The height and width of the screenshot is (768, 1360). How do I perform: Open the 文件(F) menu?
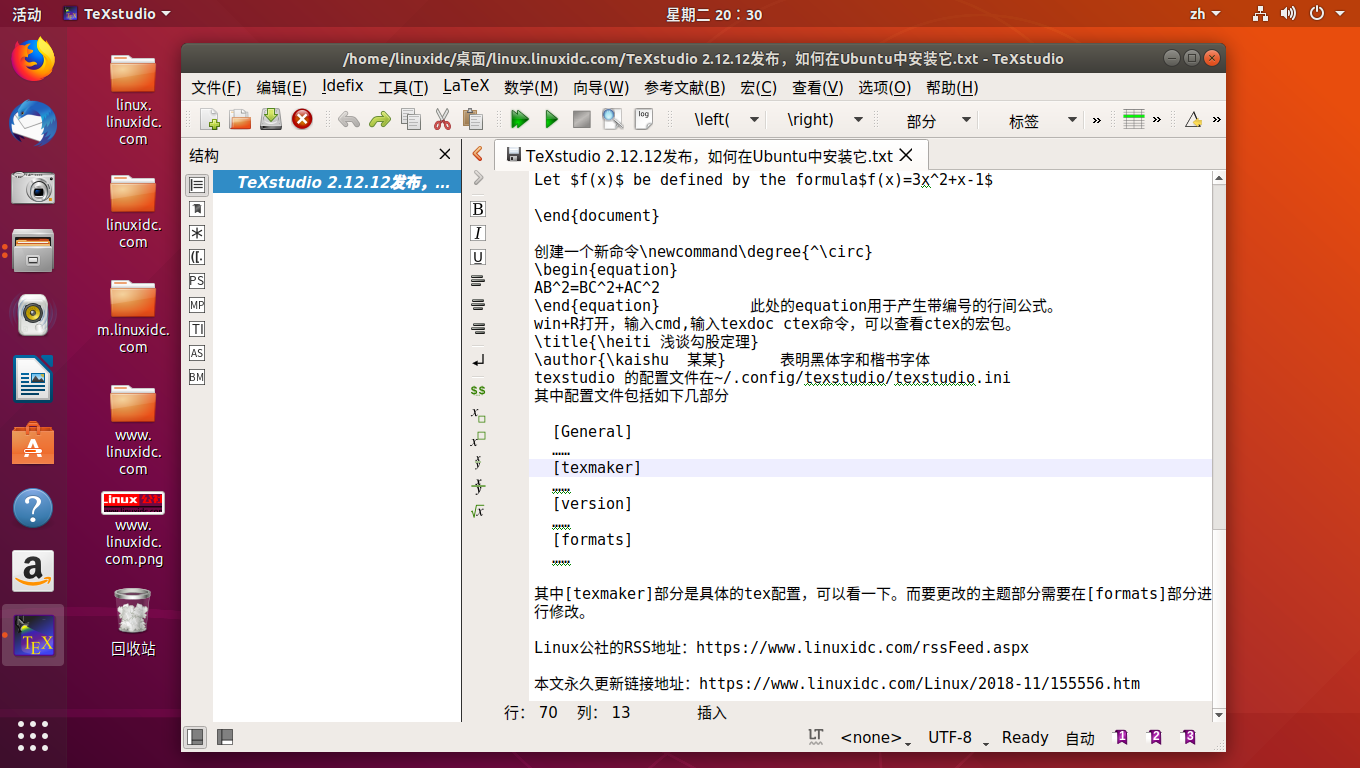click(x=216, y=87)
